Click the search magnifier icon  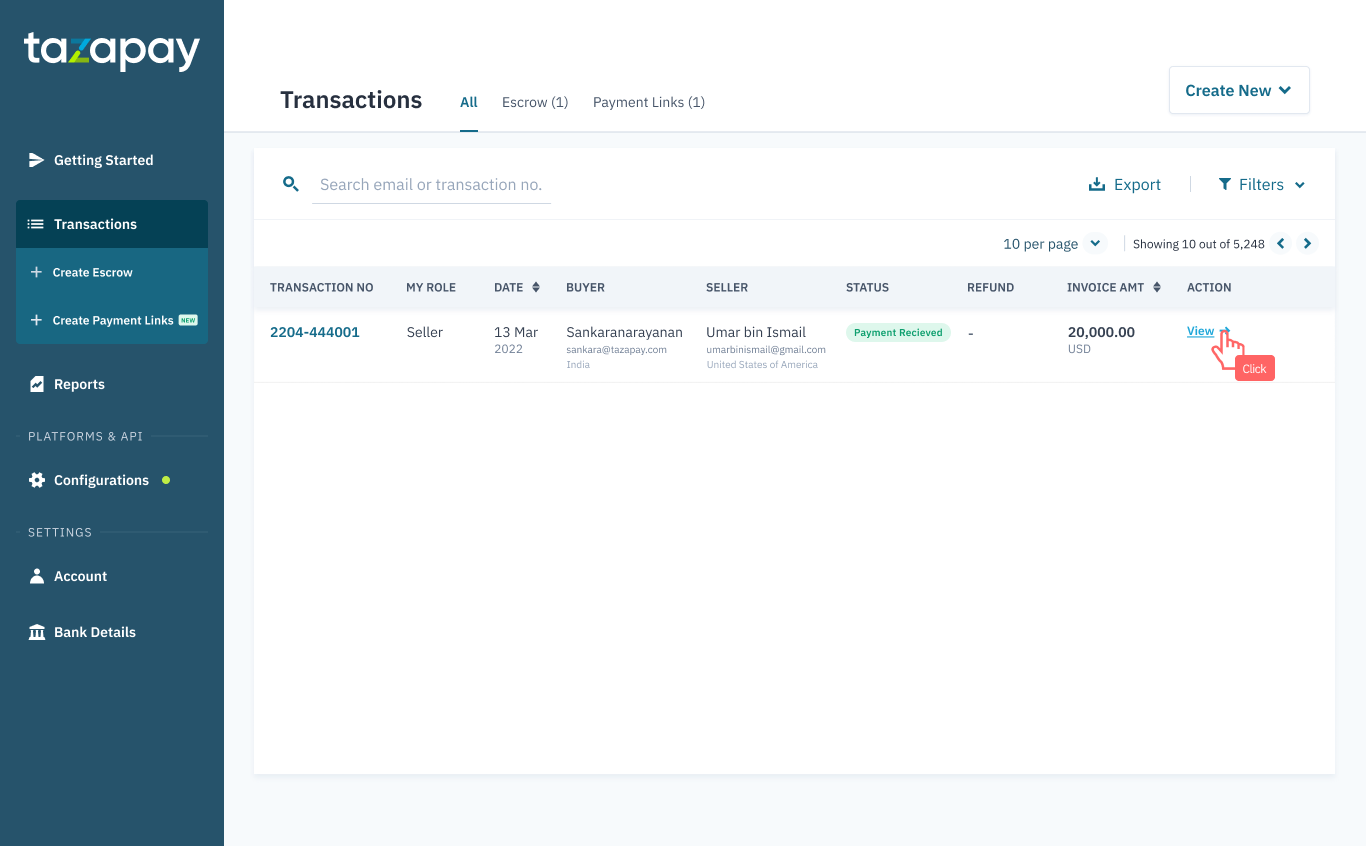click(x=291, y=184)
